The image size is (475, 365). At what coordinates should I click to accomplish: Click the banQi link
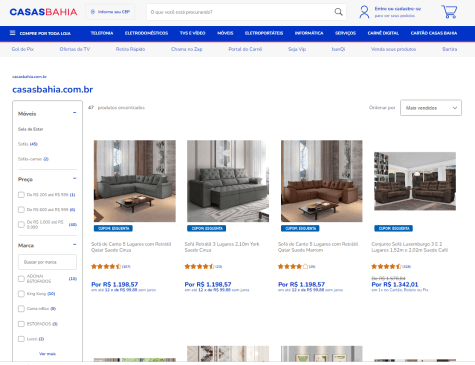pyautogui.click(x=338, y=49)
